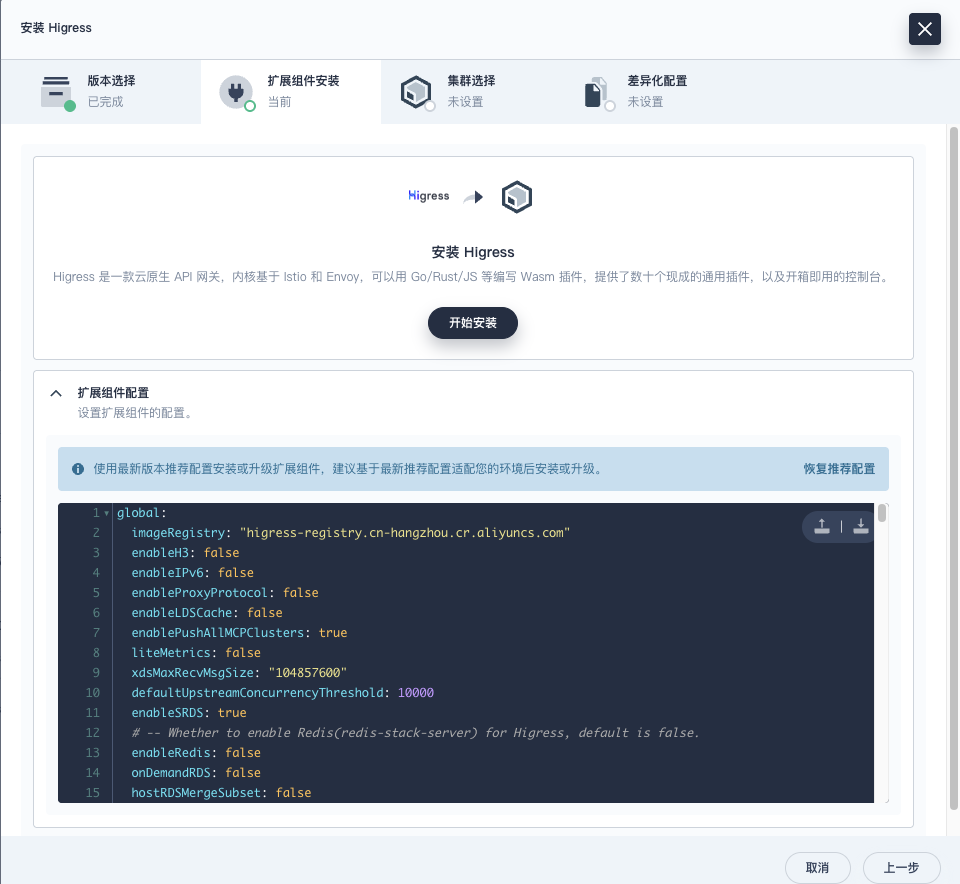This screenshot has height=884, width=960.
Task: Click the cube icon for 集群选择
Action: pos(415,91)
